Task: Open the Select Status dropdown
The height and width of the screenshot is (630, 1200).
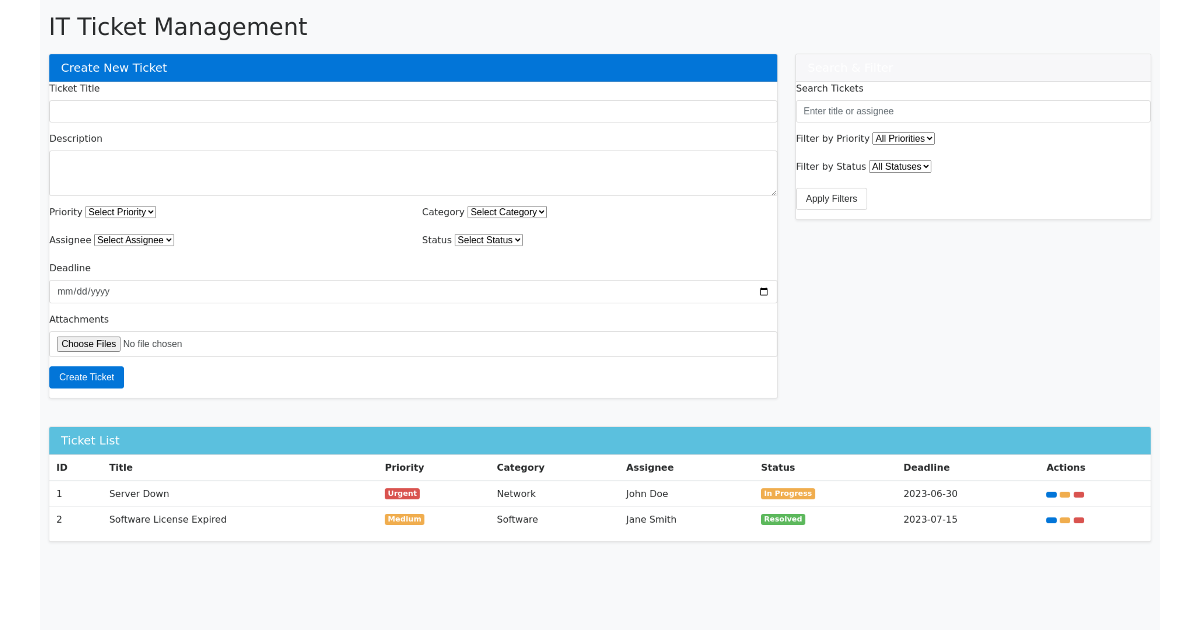Action: [x=488, y=239]
